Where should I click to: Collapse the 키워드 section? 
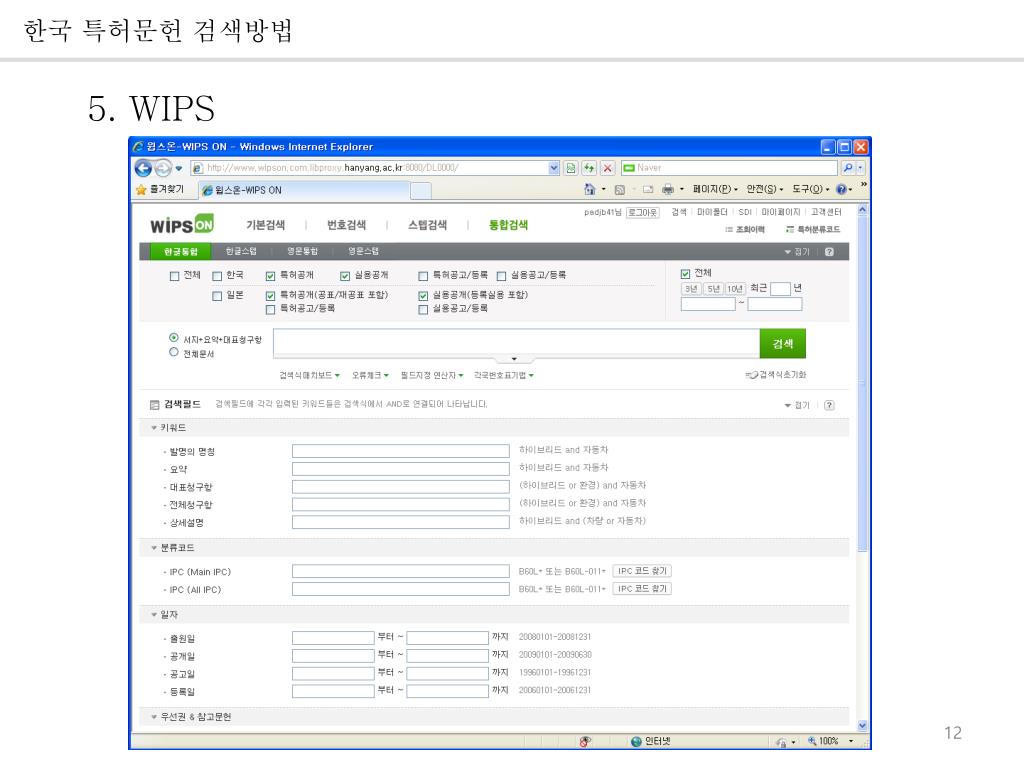click(154, 428)
